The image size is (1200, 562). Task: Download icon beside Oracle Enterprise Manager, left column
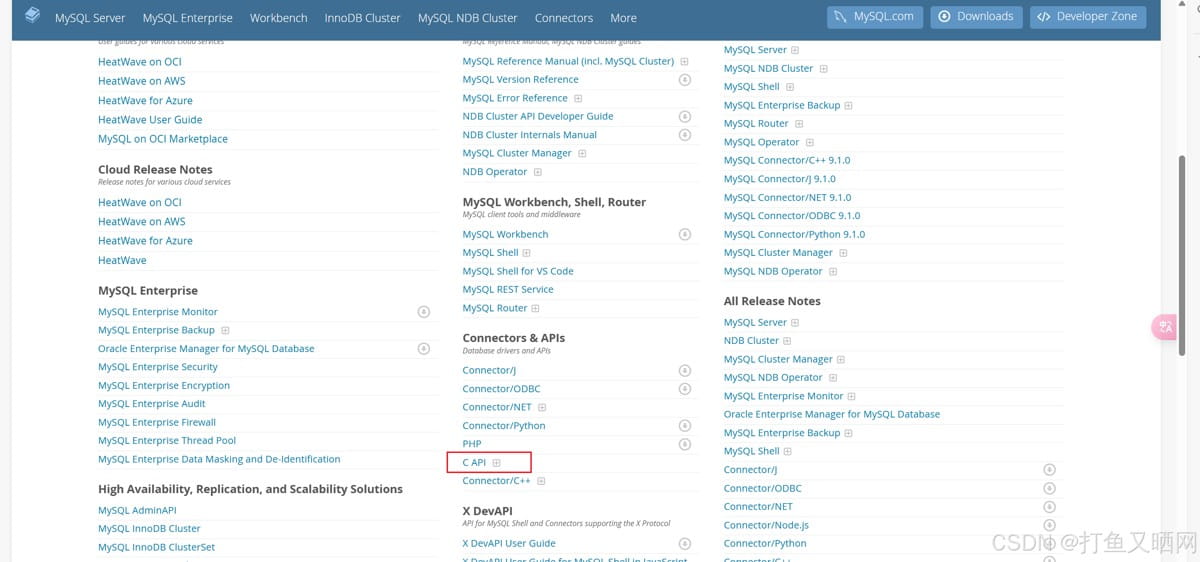(x=424, y=349)
